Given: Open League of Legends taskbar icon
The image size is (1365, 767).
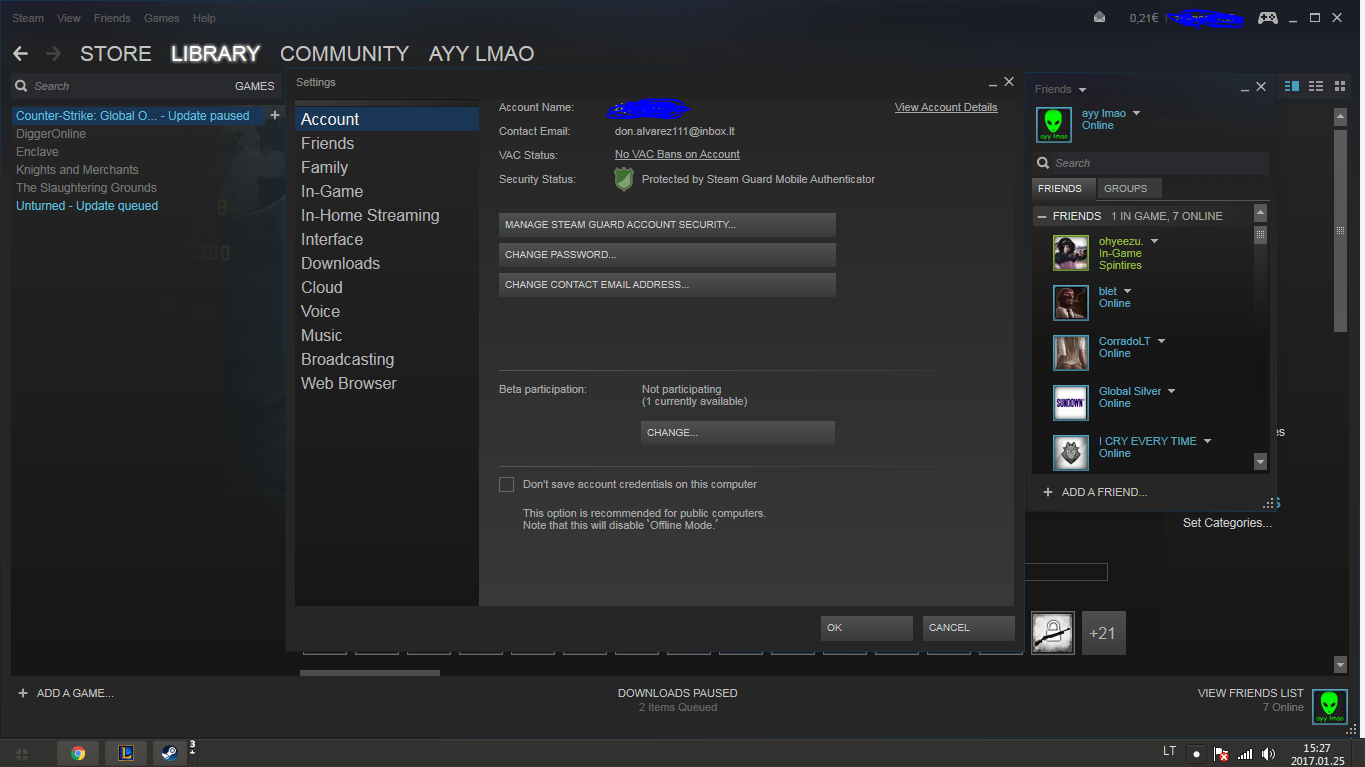Looking at the screenshot, I should (x=126, y=753).
